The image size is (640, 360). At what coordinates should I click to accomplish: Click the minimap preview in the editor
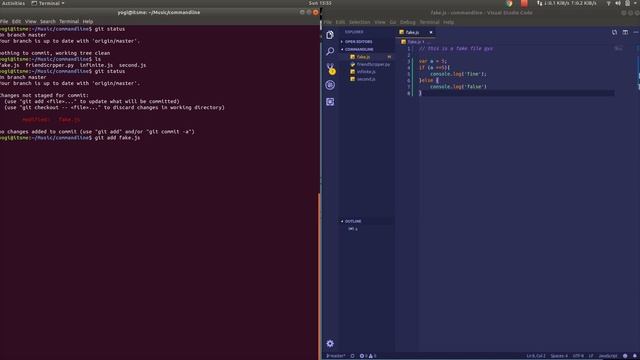[x=618, y=49]
